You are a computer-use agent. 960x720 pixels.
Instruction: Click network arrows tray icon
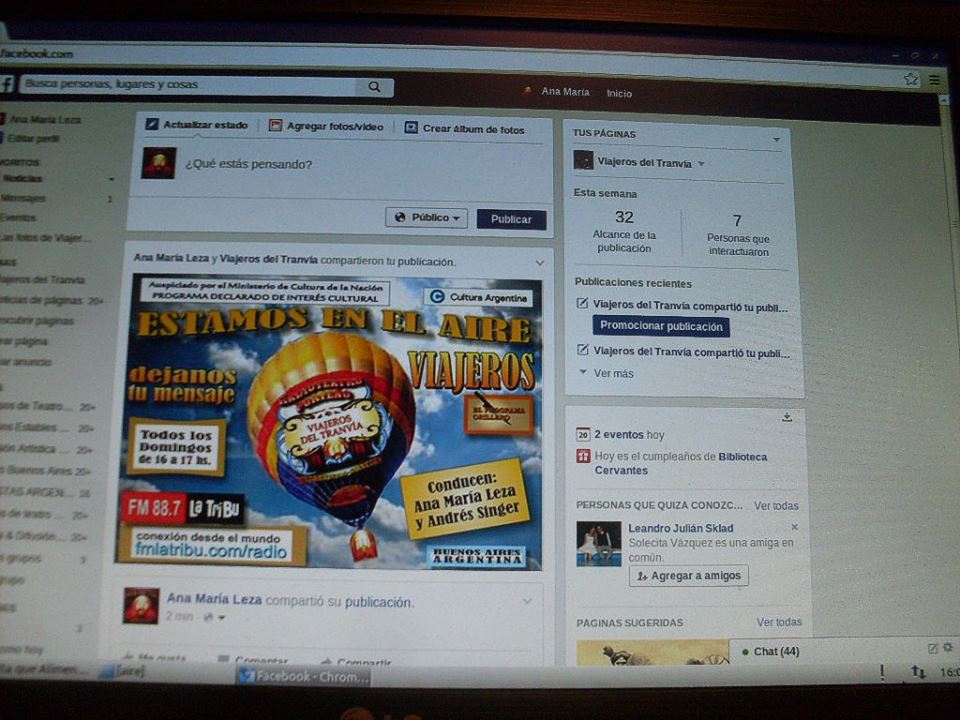918,672
